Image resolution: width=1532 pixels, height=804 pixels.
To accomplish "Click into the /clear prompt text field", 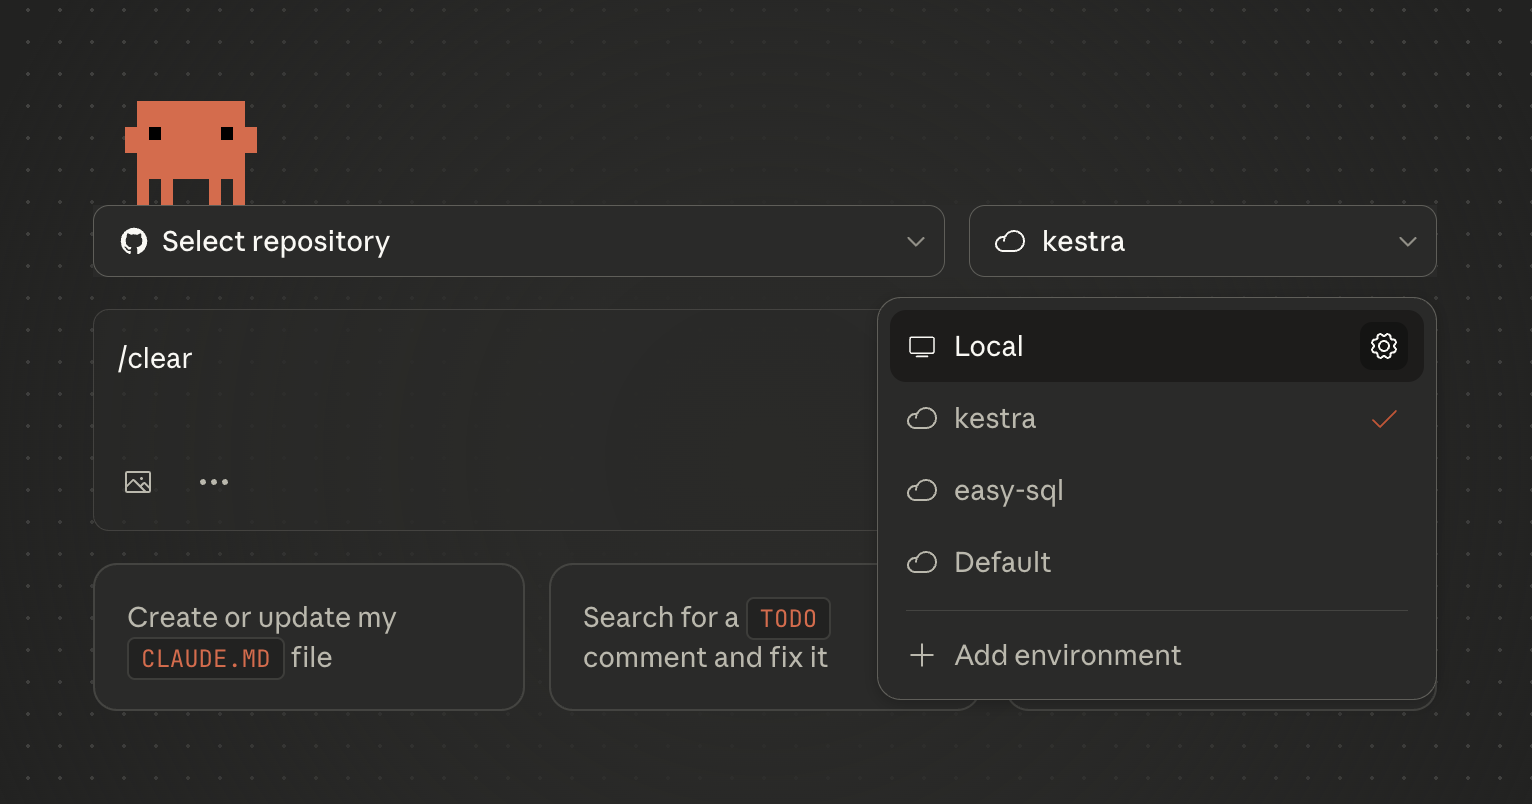I will (480, 400).
